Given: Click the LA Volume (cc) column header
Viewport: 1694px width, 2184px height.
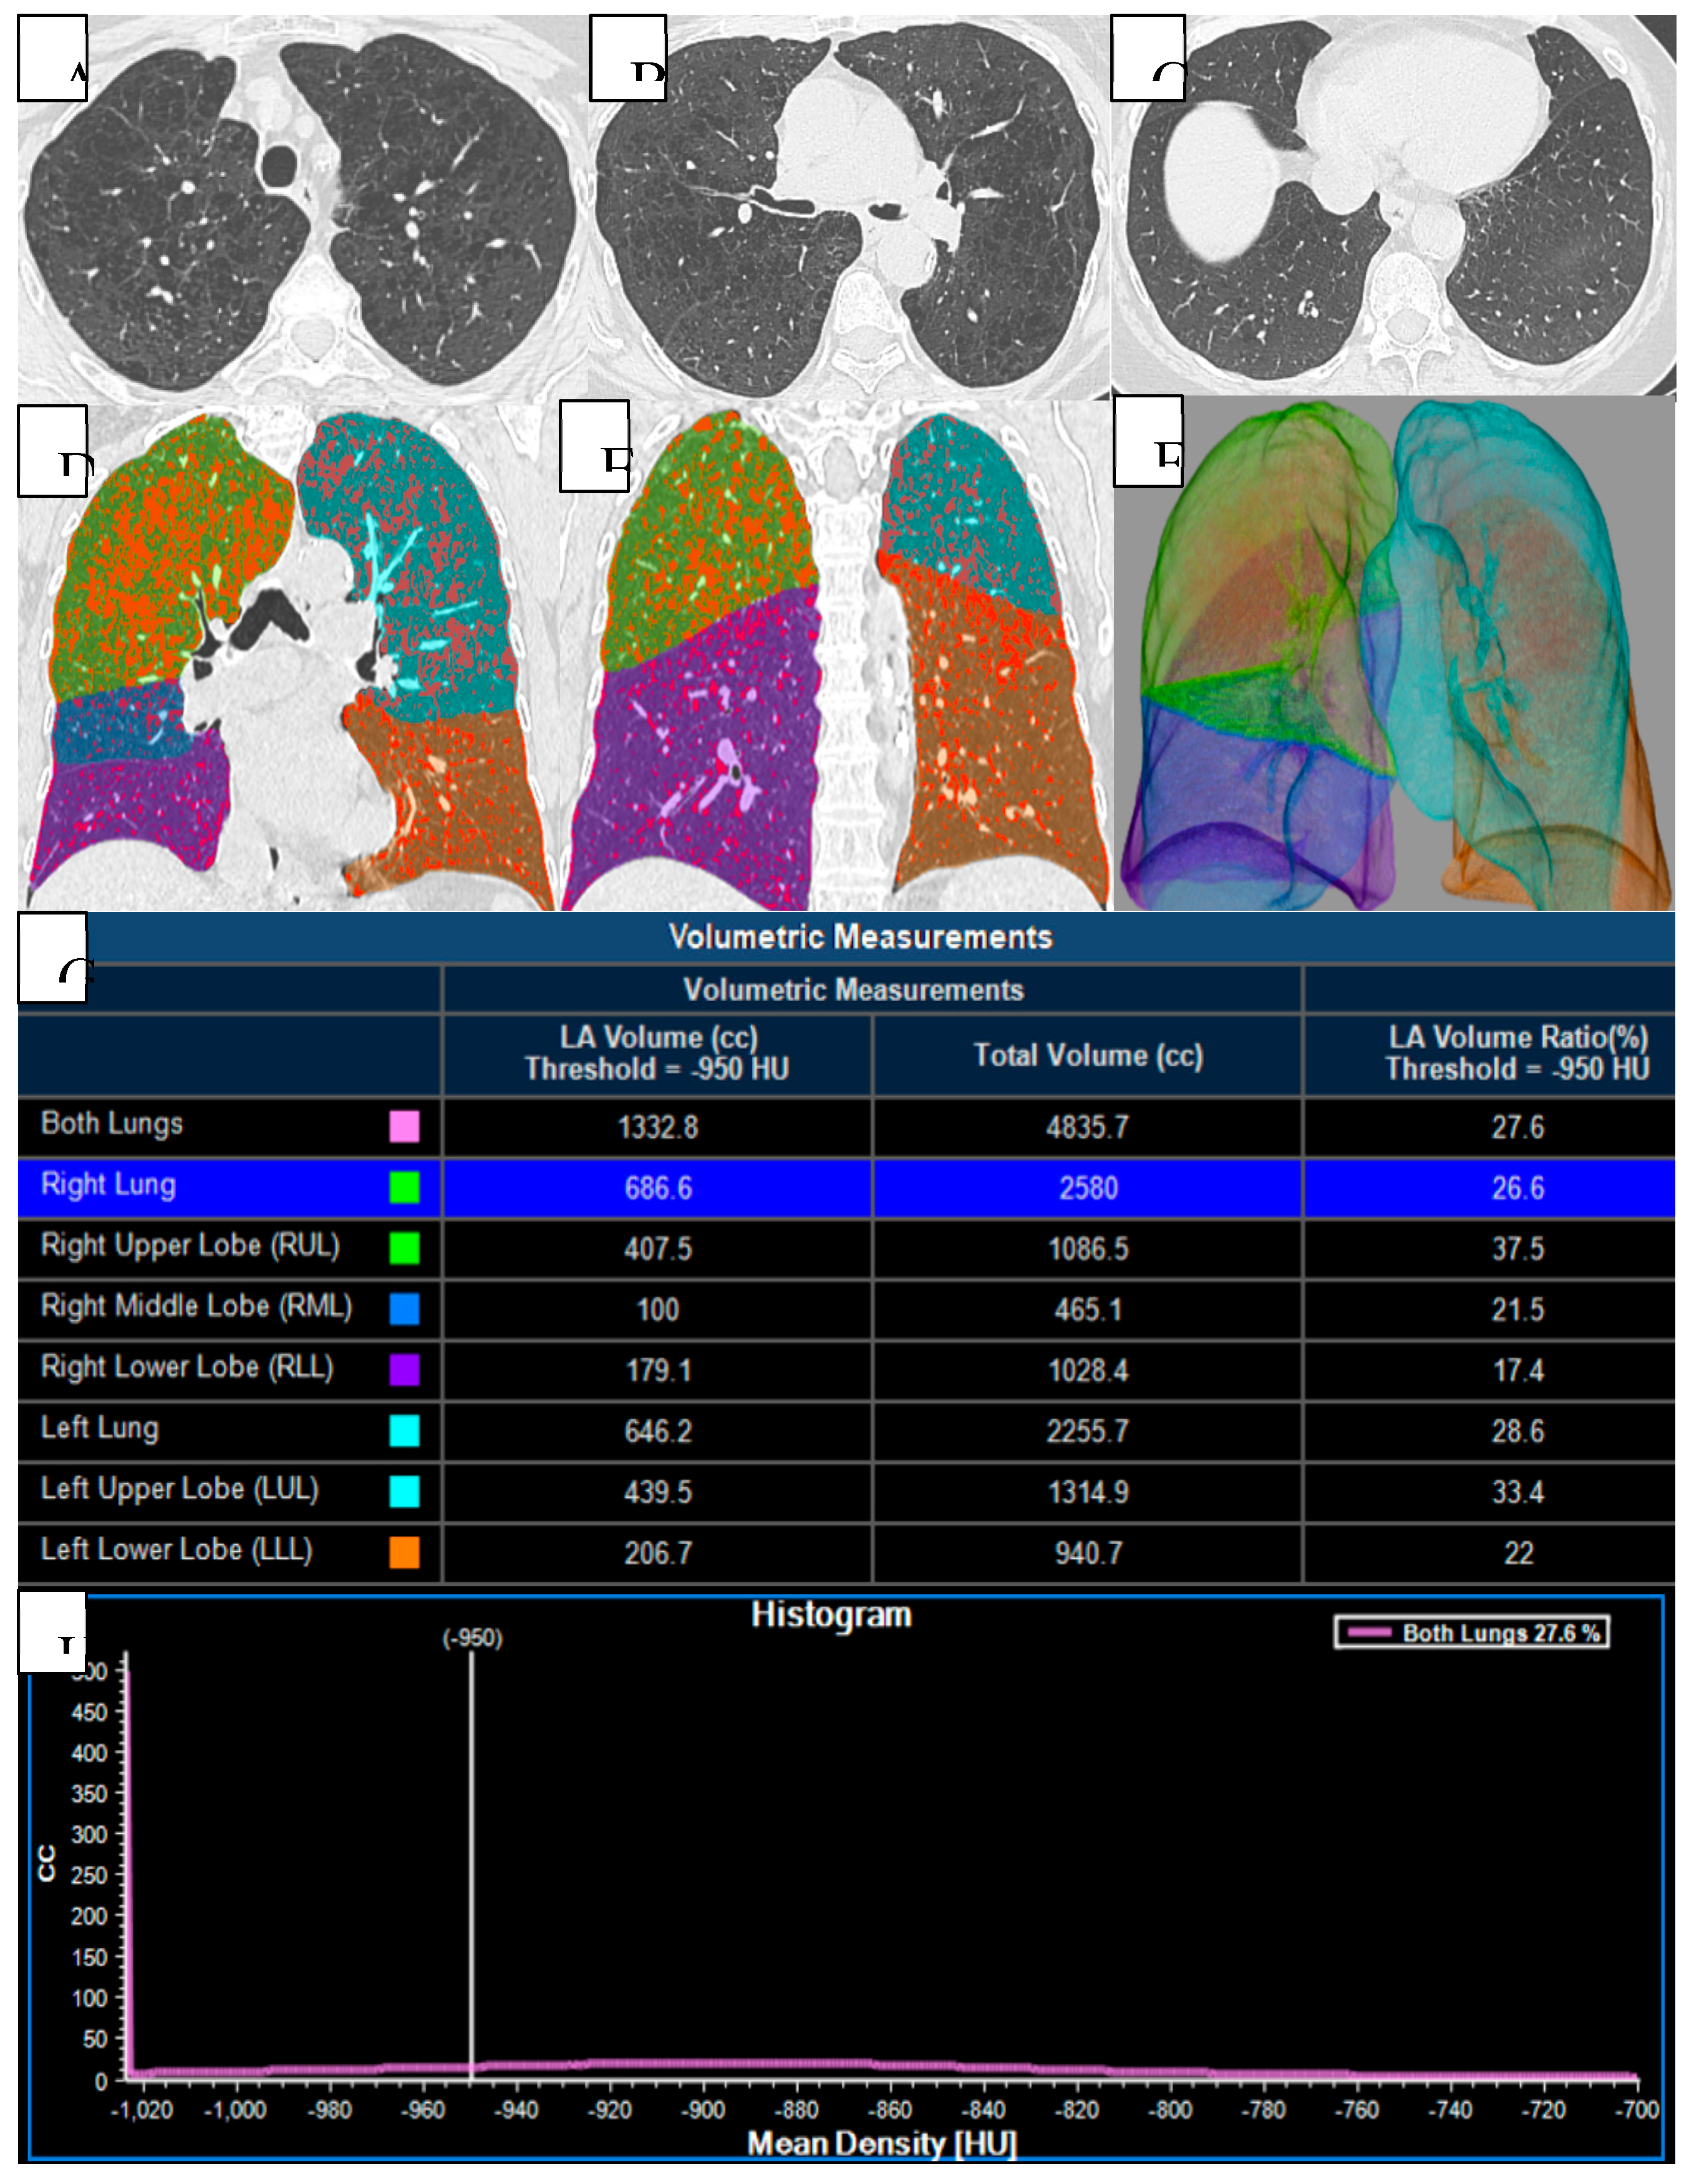Looking at the screenshot, I should [657, 1053].
